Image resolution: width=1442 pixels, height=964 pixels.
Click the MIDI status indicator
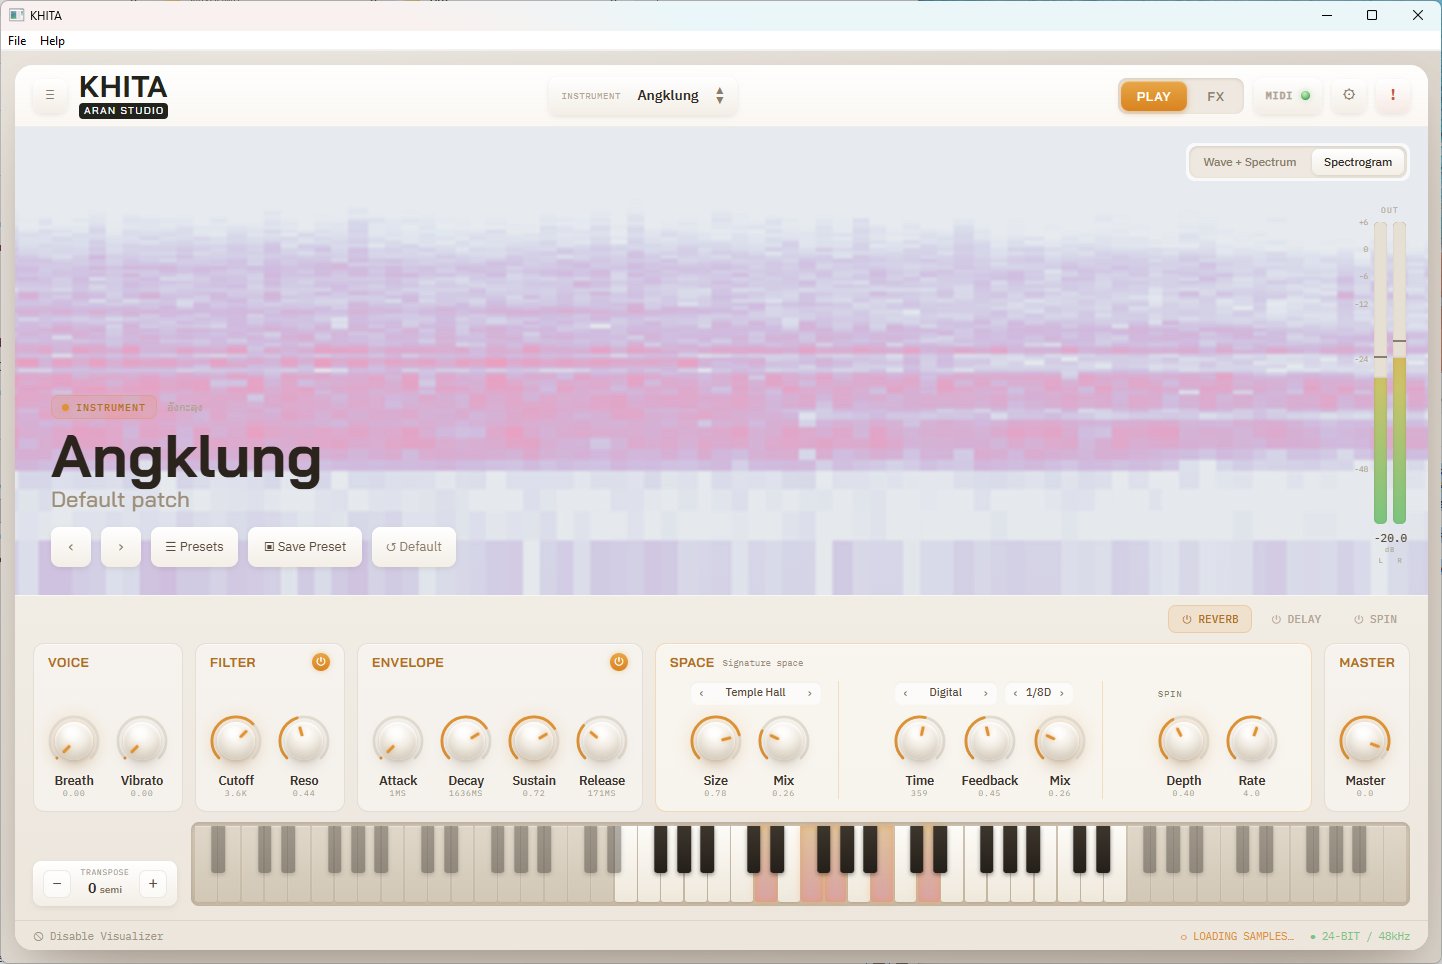point(1288,96)
